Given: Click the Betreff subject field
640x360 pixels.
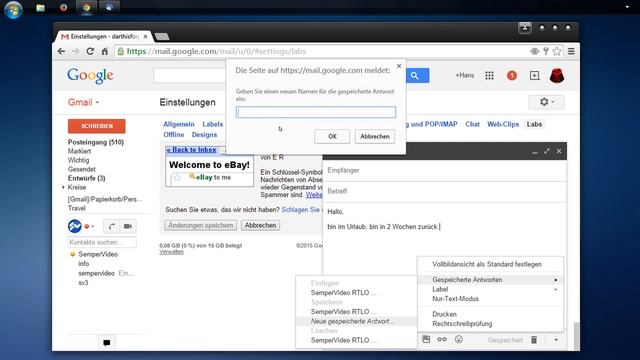Looking at the screenshot, I should coord(444,191).
